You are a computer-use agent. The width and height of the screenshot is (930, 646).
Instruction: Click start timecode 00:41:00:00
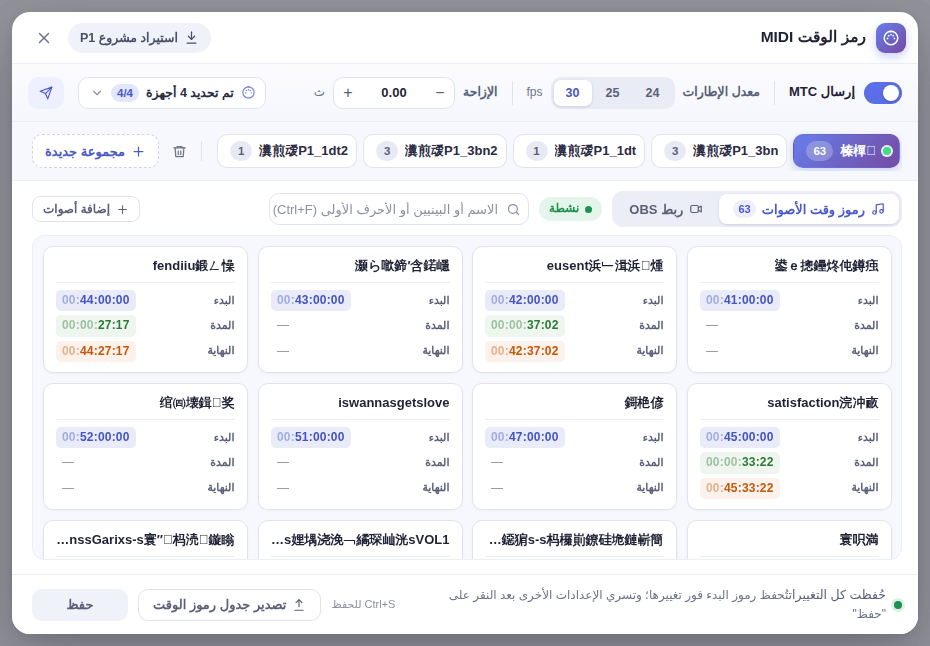click(x=740, y=300)
